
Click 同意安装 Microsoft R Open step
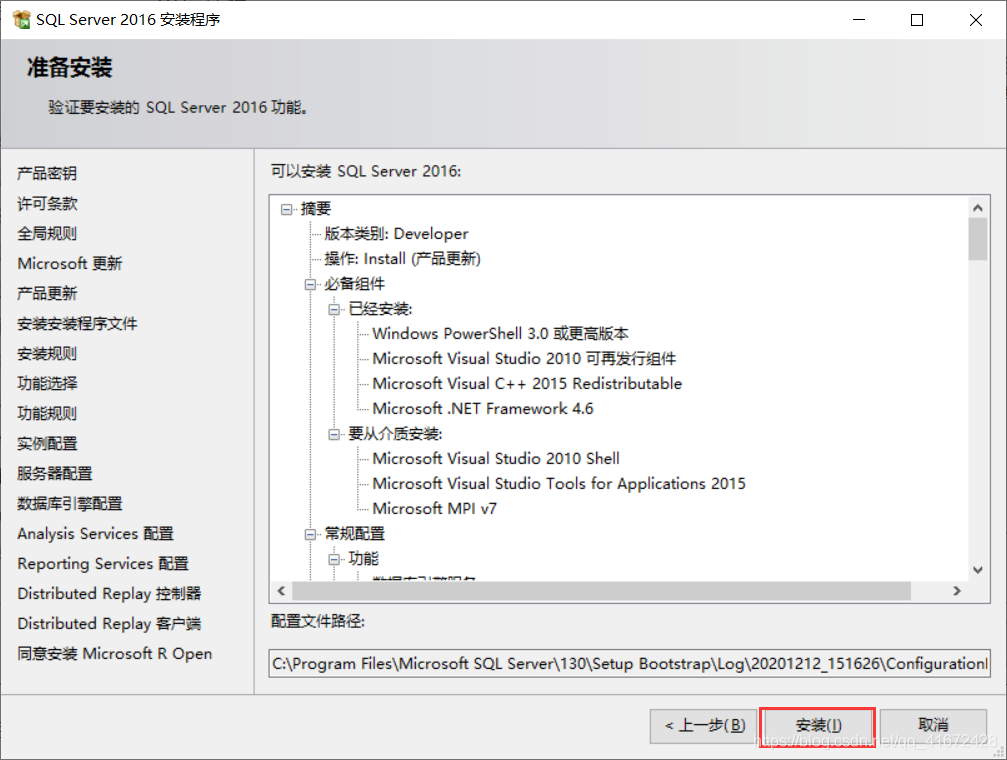(x=114, y=654)
